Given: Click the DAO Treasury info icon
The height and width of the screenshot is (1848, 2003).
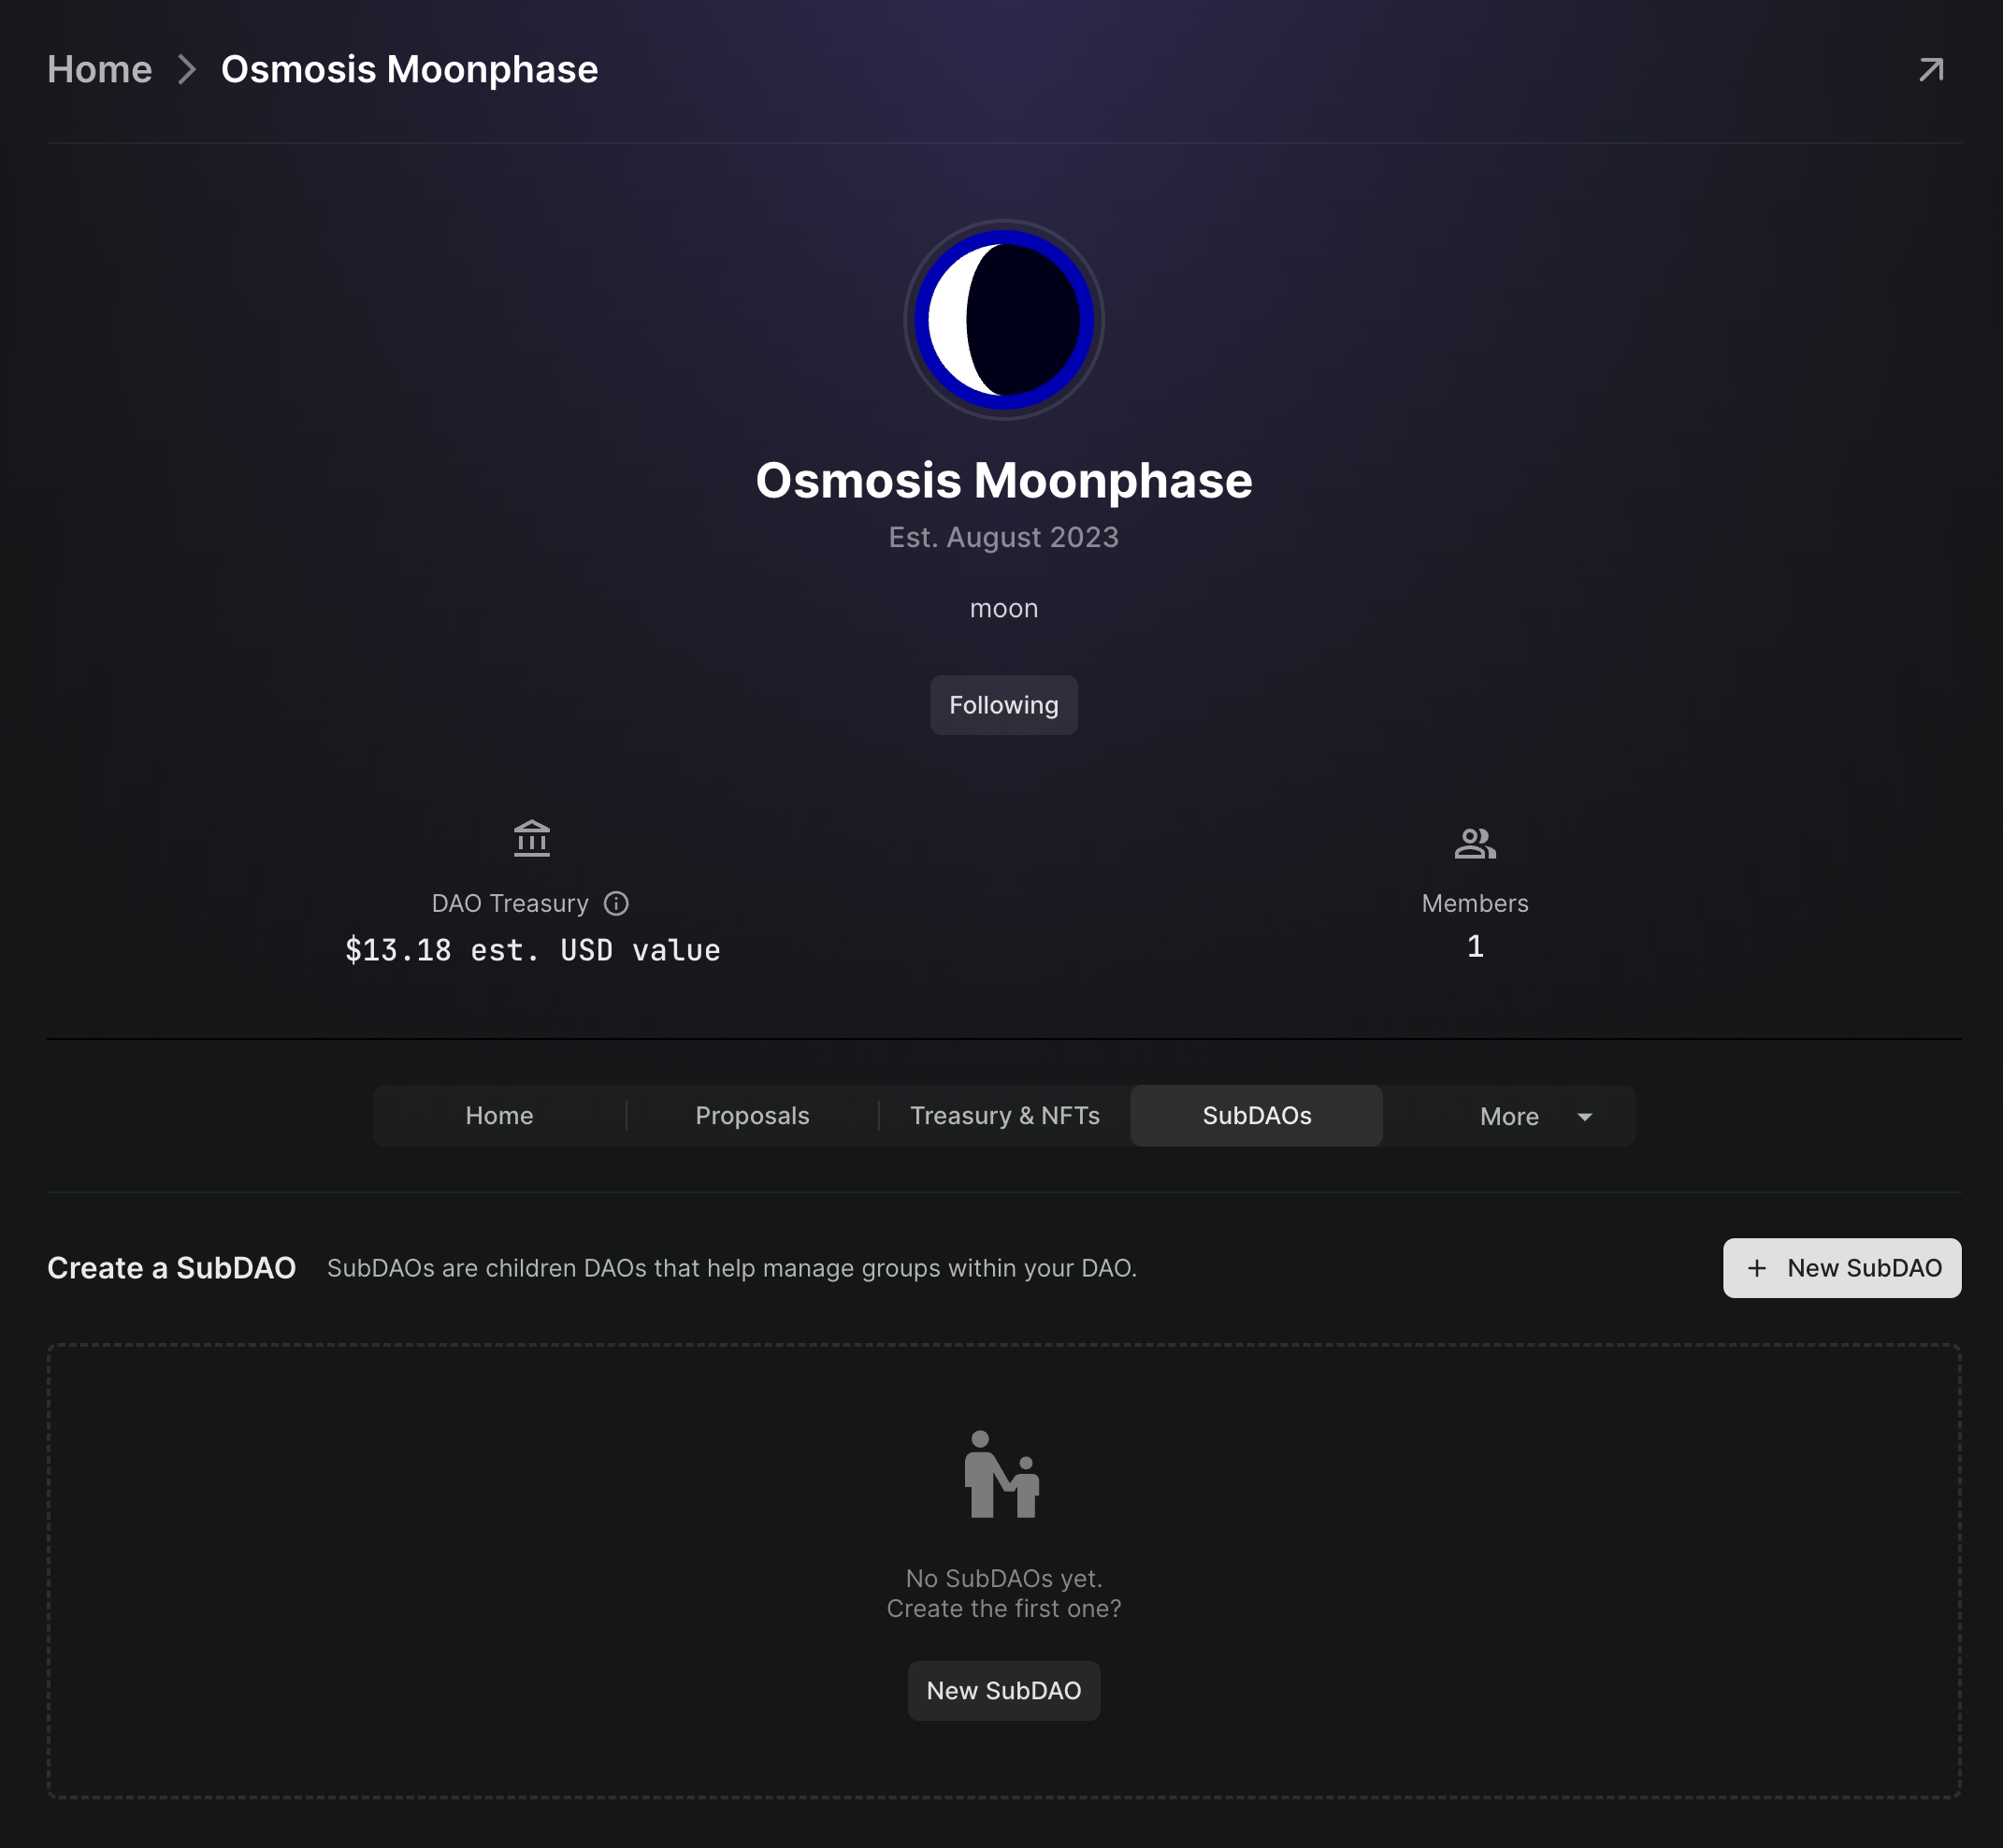Looking at the screenshot, I should coord(616,903).
